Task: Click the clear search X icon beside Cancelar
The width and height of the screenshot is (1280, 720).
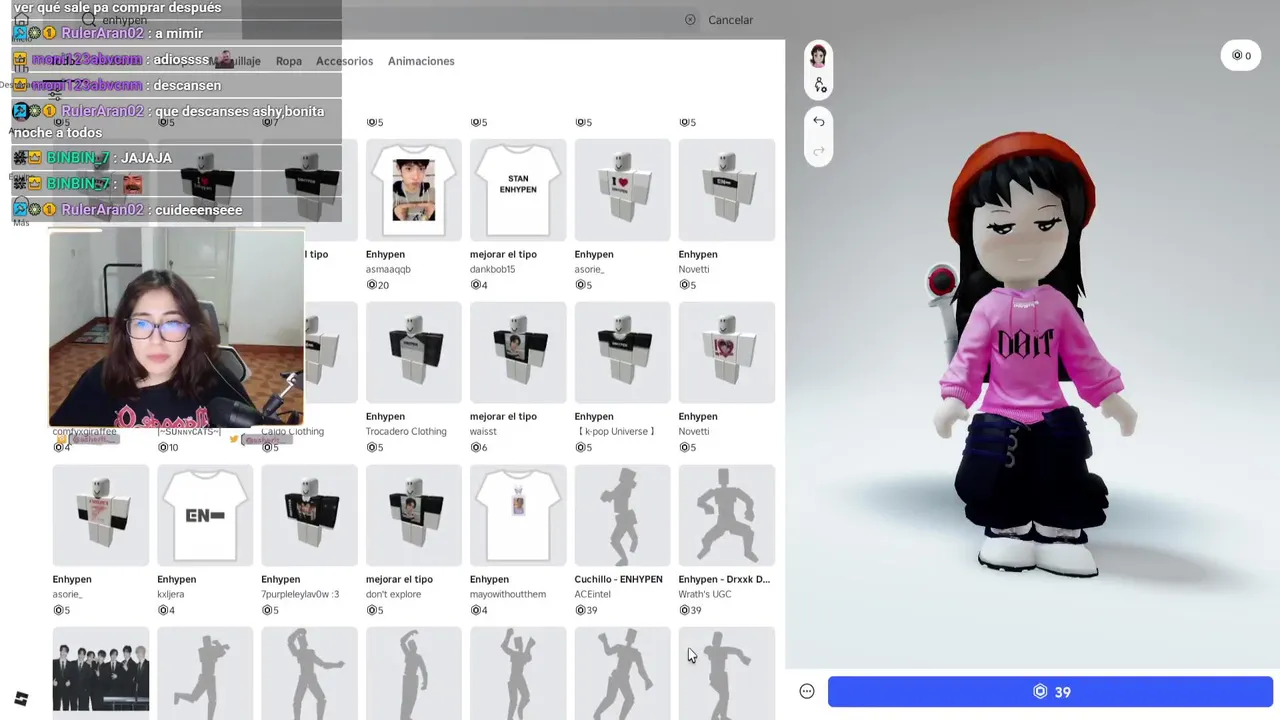Action: [690, 20]
